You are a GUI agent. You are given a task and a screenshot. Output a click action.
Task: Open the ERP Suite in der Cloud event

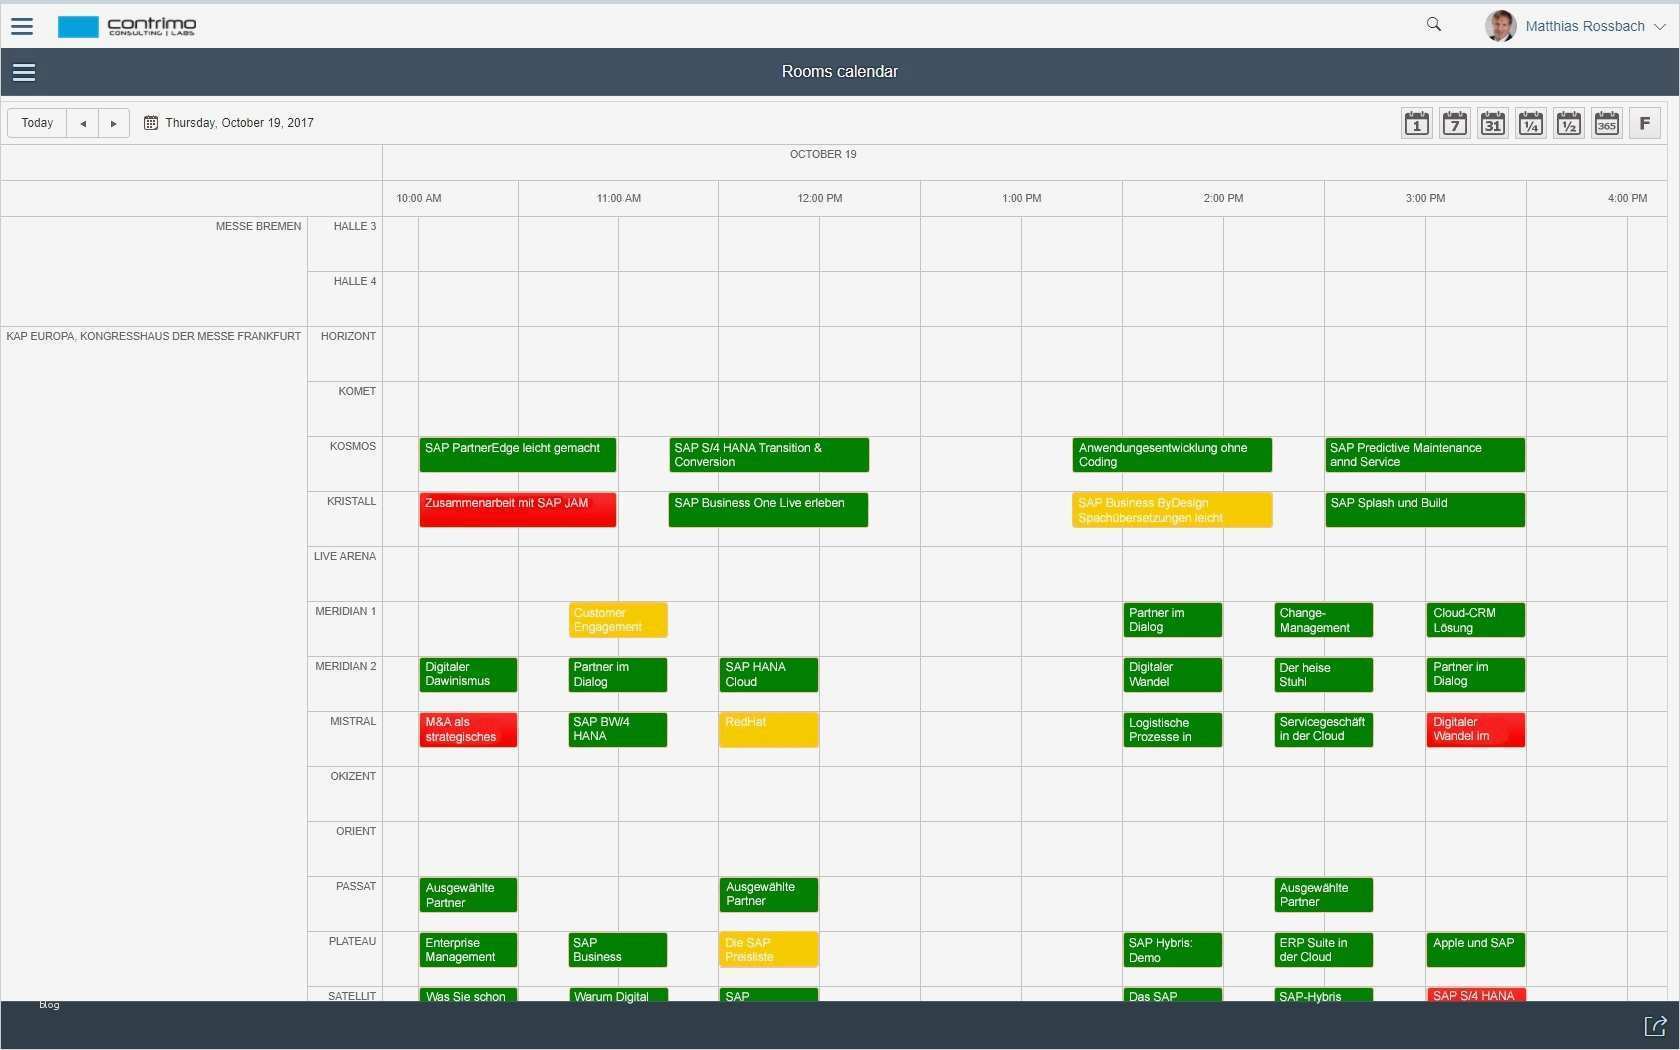click(1324, 950)
